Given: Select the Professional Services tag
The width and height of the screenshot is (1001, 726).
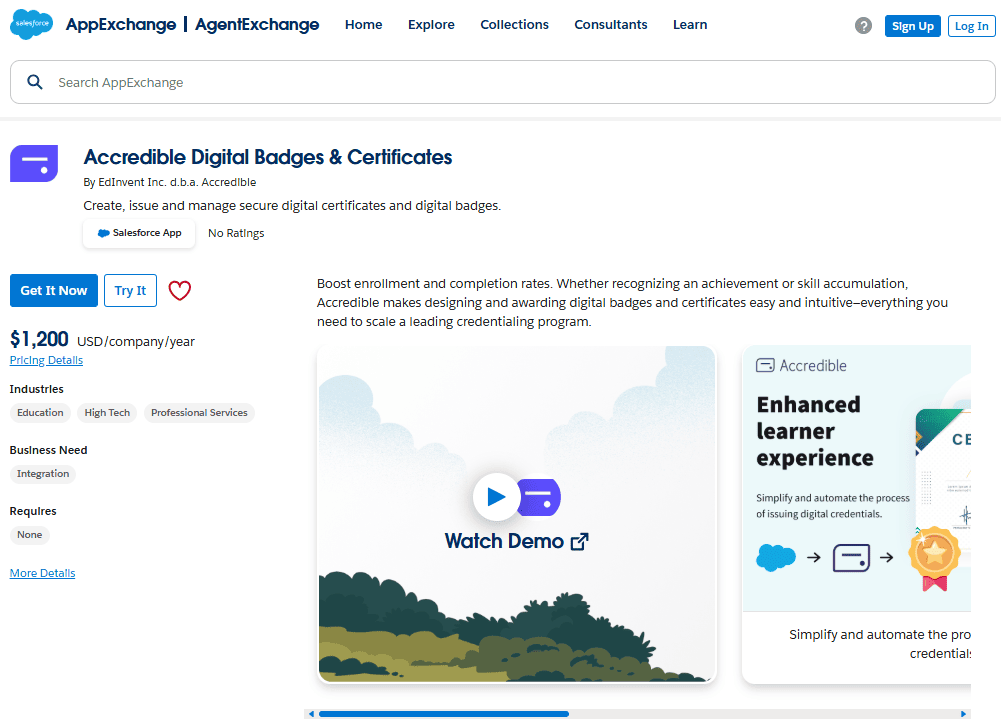Looking at the screenshot, I should [x=199, y=412].
